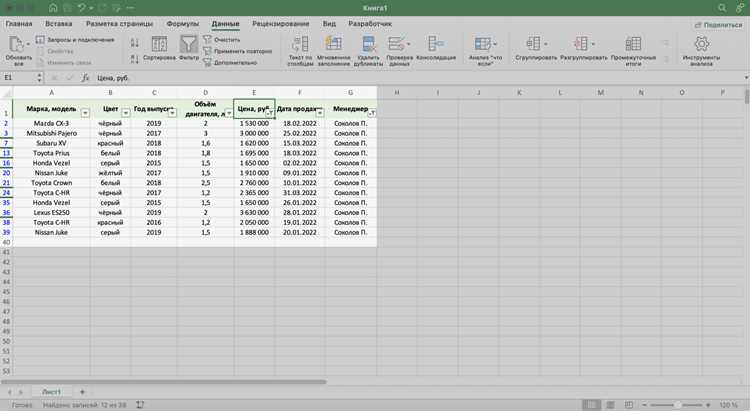
Task: Select cell with price 3 630 000
Action: (x=254, y=212)
